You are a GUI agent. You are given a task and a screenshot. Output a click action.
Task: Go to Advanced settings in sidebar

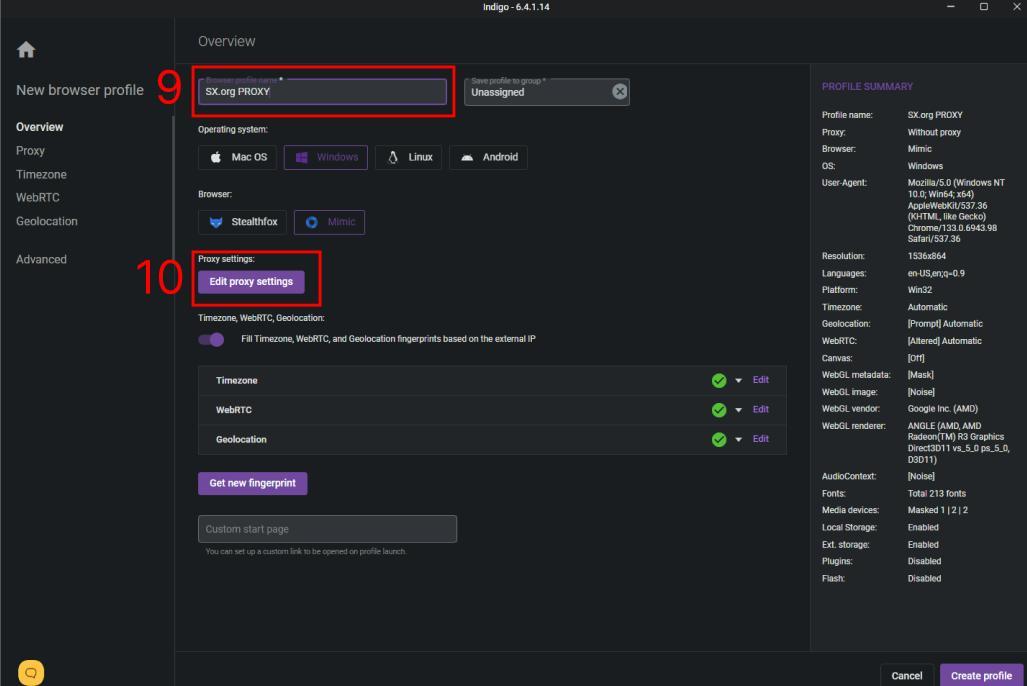(41, 259)
